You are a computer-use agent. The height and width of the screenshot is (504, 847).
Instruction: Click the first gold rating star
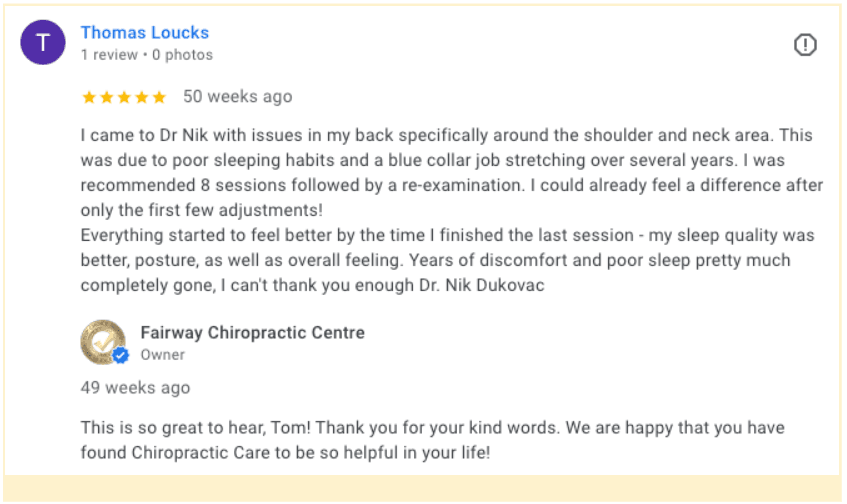pyautogui.click(x=89, y=97)
